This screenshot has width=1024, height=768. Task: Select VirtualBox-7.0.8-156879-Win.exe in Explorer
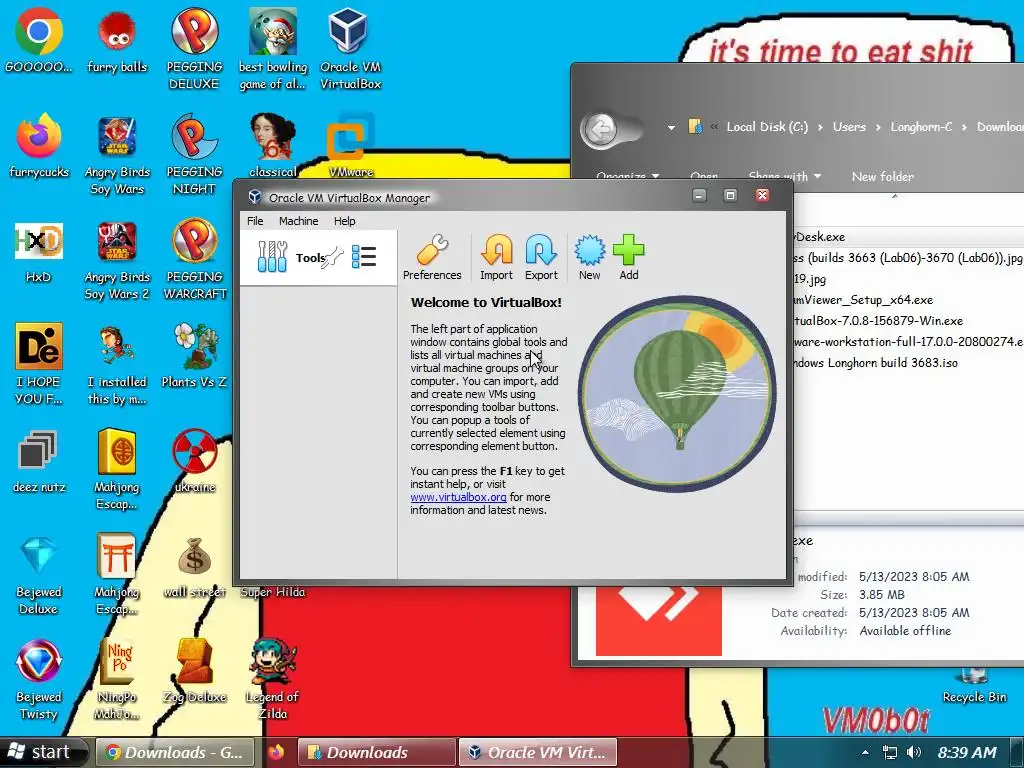tap(879, 321)
